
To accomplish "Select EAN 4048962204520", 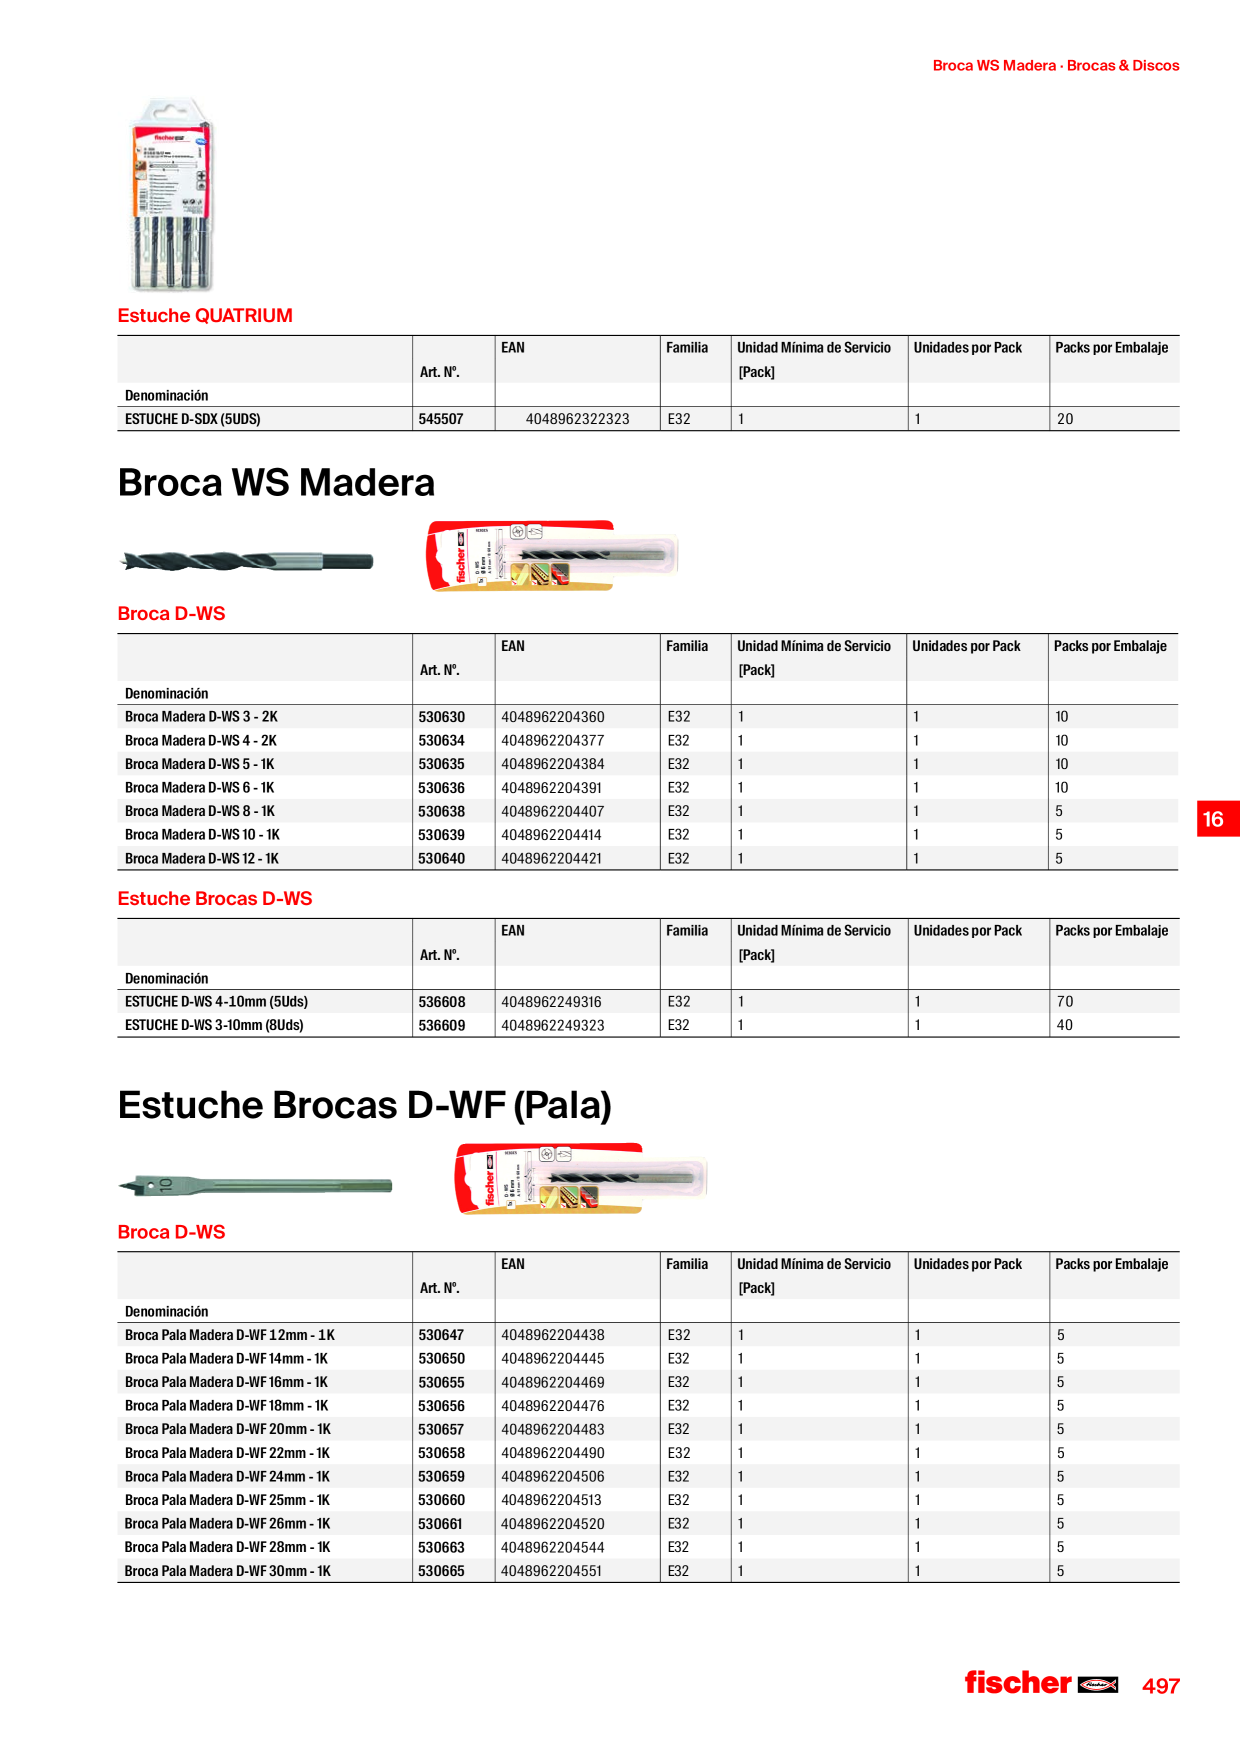I will (x=553, y=1524).
